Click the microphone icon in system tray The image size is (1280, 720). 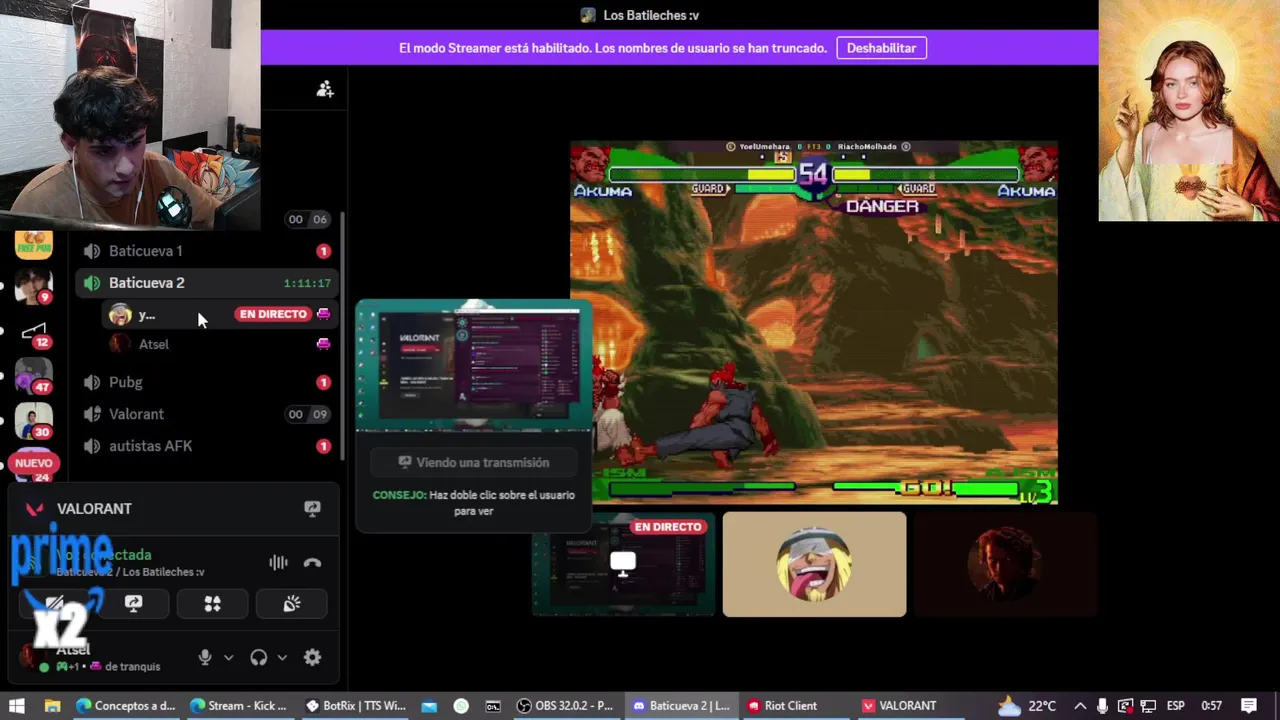pos(1102,706)
